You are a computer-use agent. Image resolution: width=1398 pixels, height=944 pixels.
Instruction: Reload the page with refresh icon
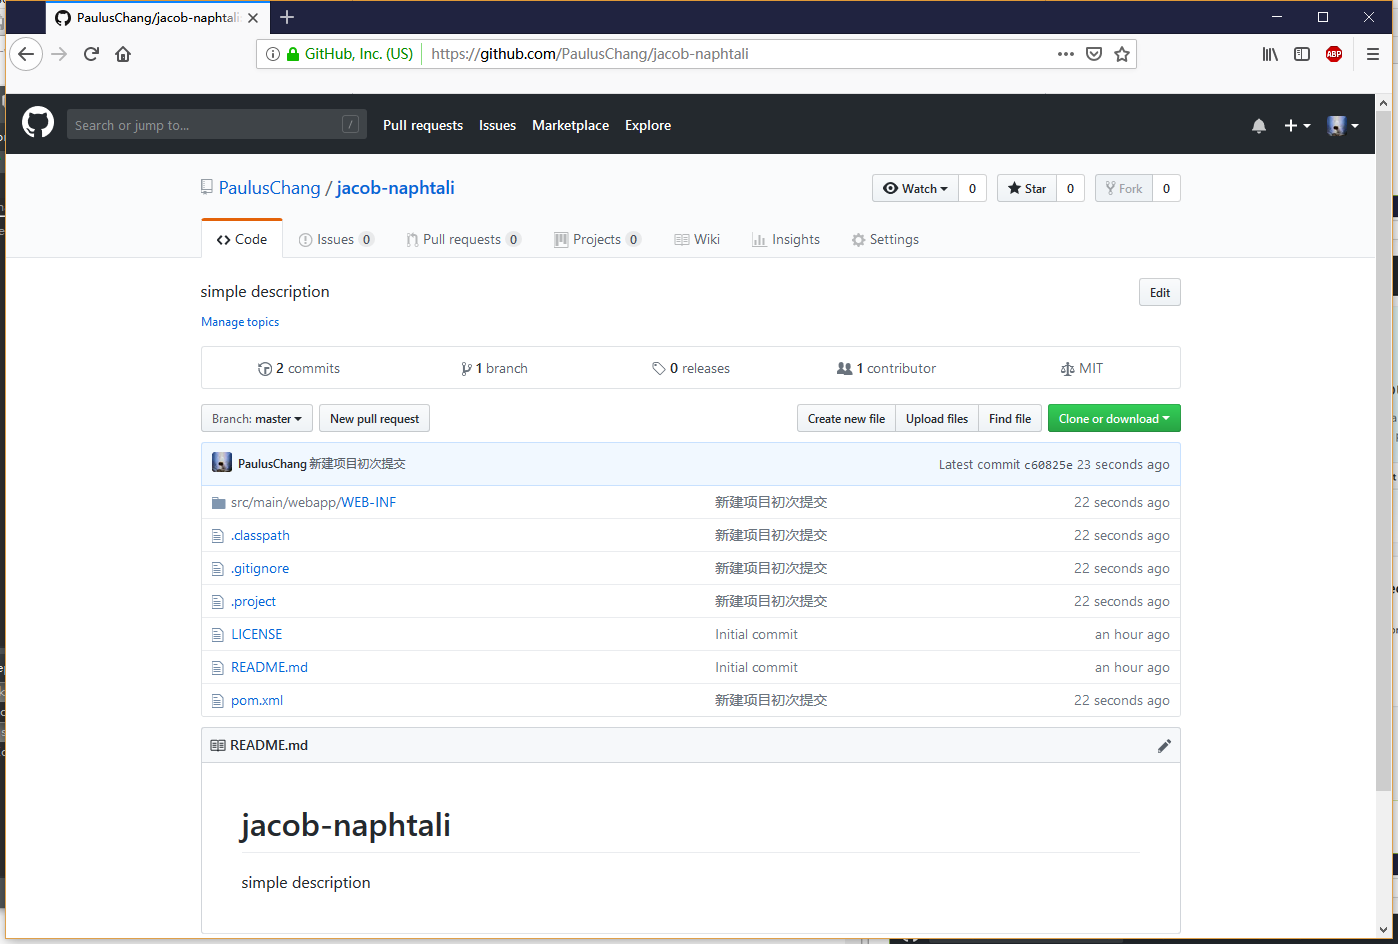[x=91, y=54]
